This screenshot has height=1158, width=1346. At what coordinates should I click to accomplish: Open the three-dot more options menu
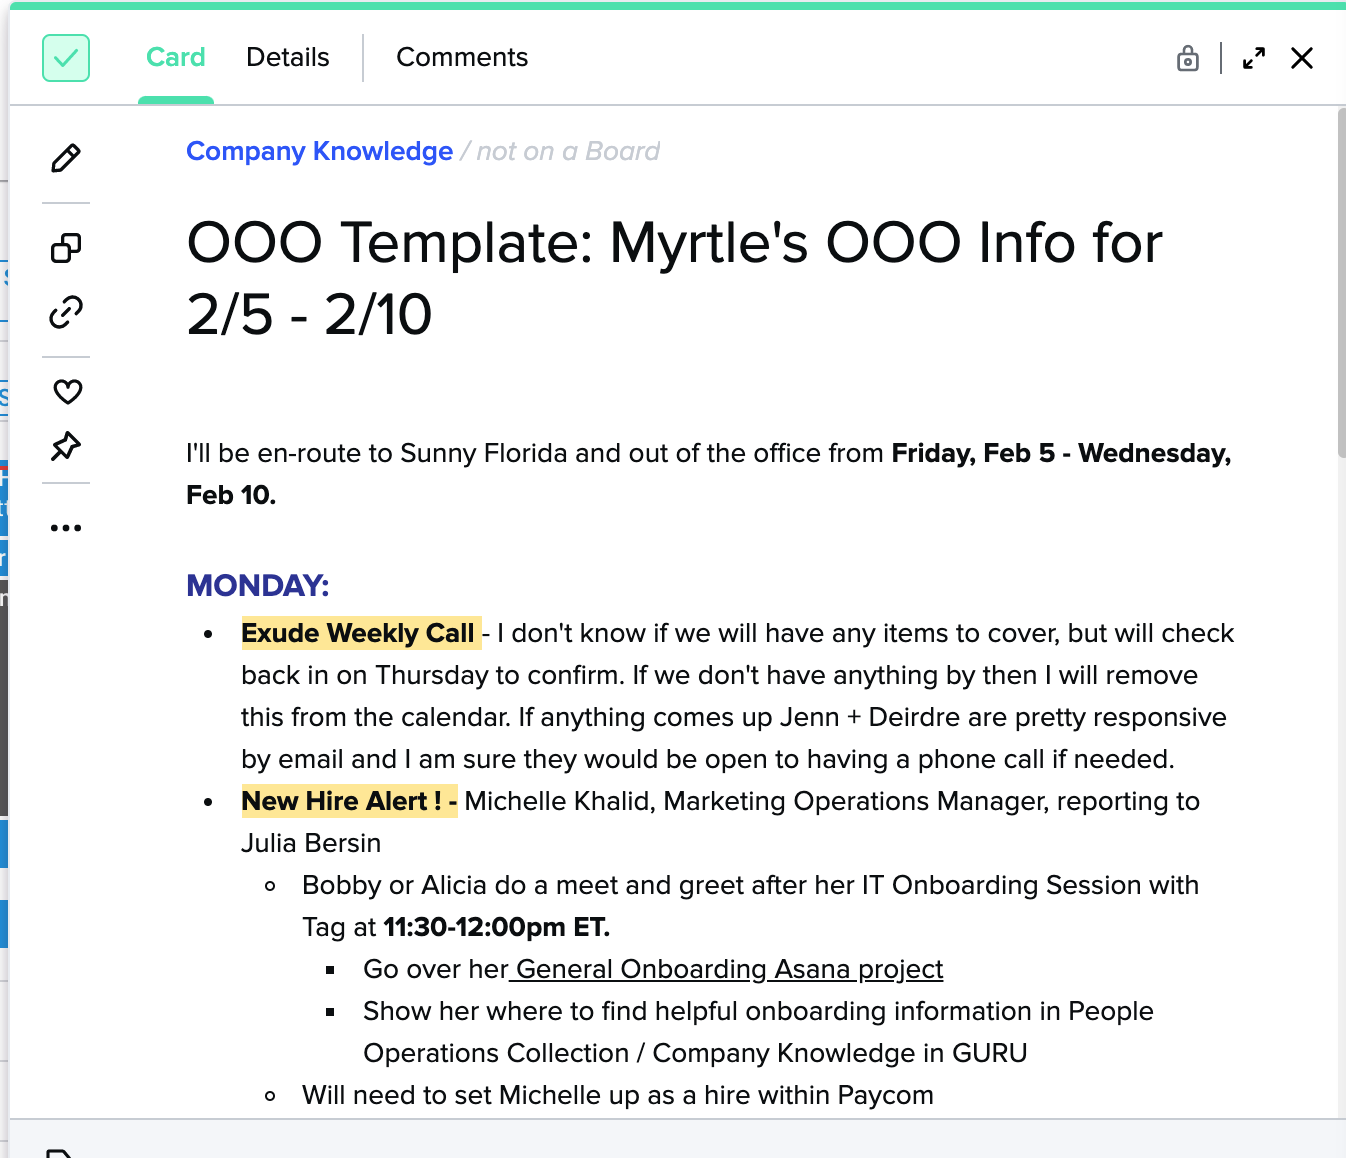click(66, 528)
